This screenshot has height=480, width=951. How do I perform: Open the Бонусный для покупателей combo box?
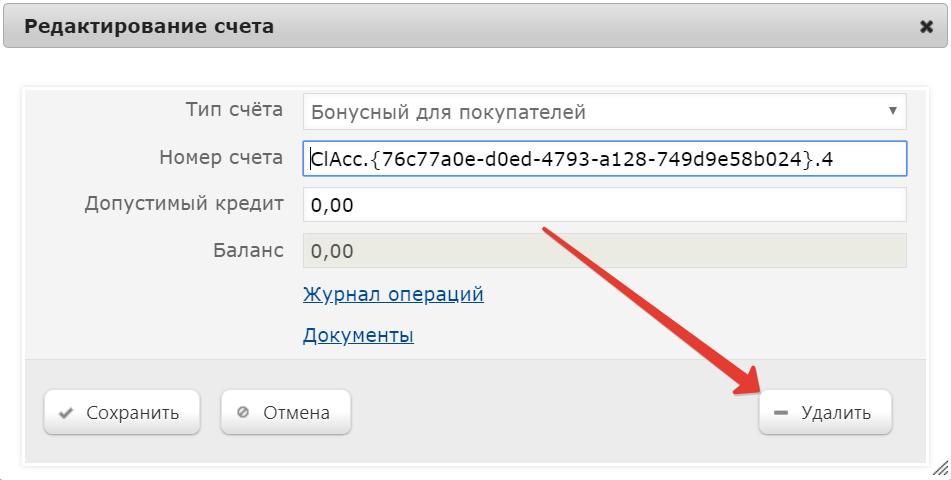click(x=605, y=112)
